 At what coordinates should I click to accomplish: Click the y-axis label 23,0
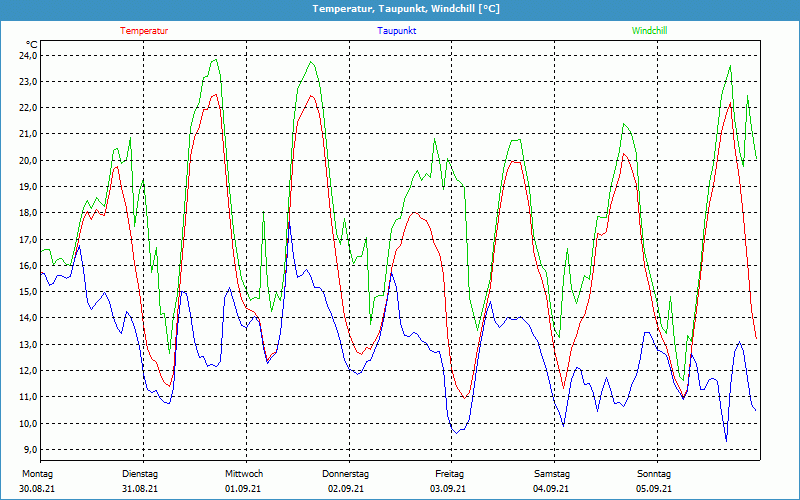(x=28, y=82)
